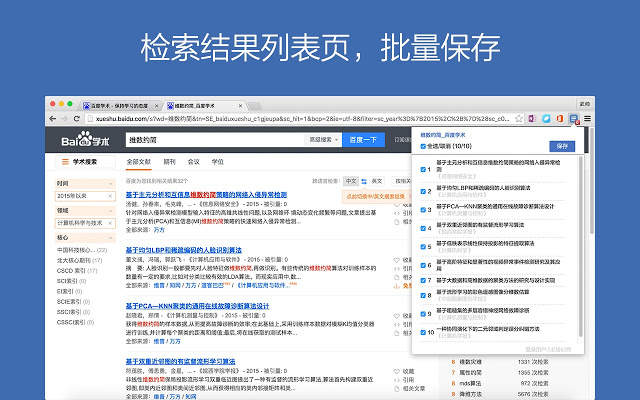The image size is (640, 400).
Task: Click the 万方 source link of first result
Action: point(159,230)
